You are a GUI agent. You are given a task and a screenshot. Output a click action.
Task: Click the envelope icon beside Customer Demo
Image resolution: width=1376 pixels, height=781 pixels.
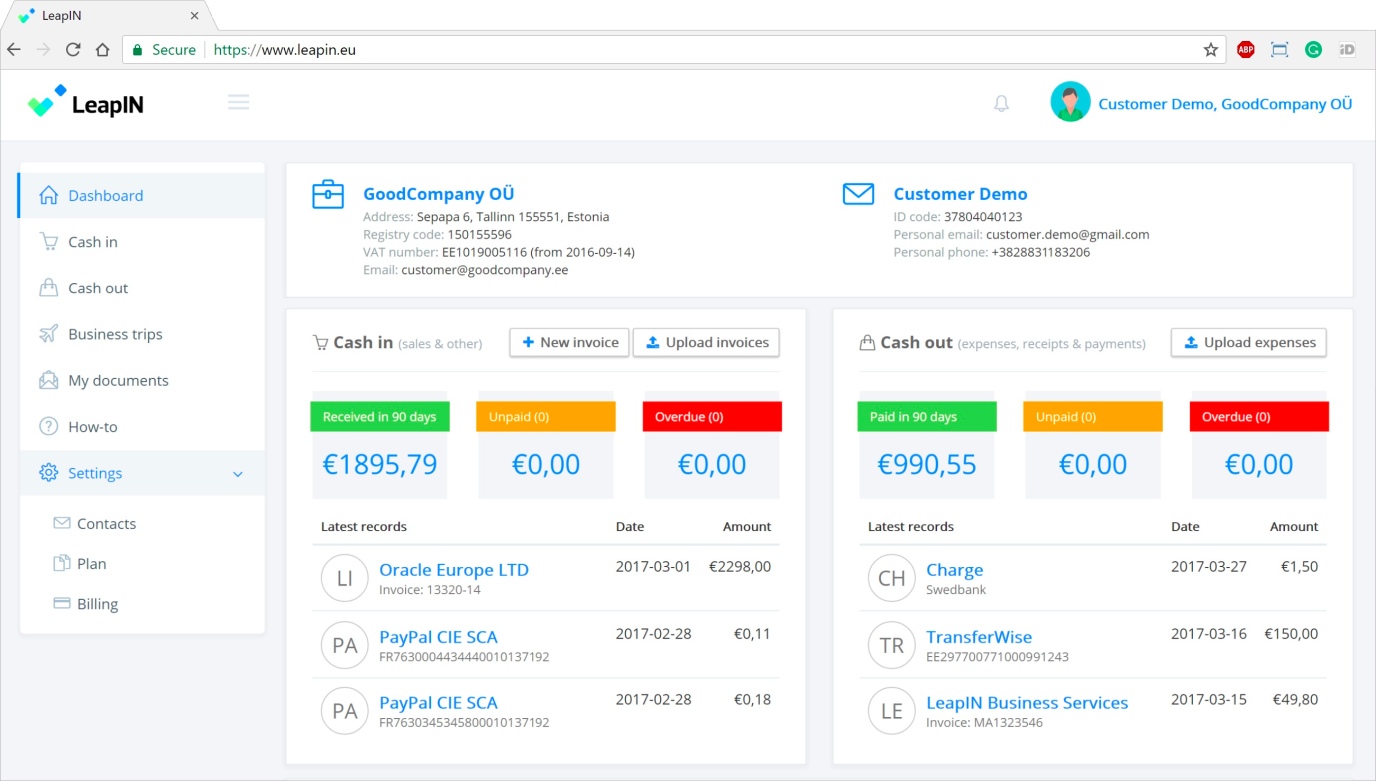point(858,194)
